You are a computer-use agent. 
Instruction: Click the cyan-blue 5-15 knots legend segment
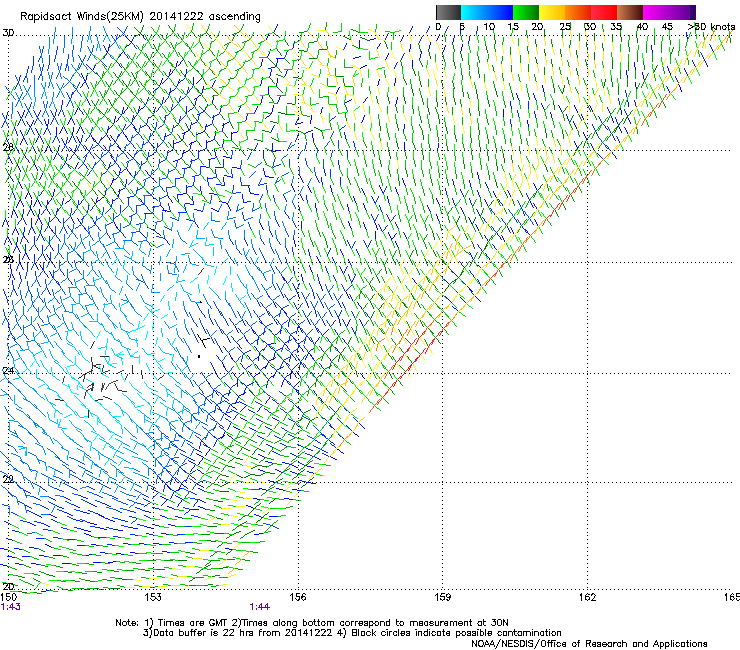(x=487, y=12)
